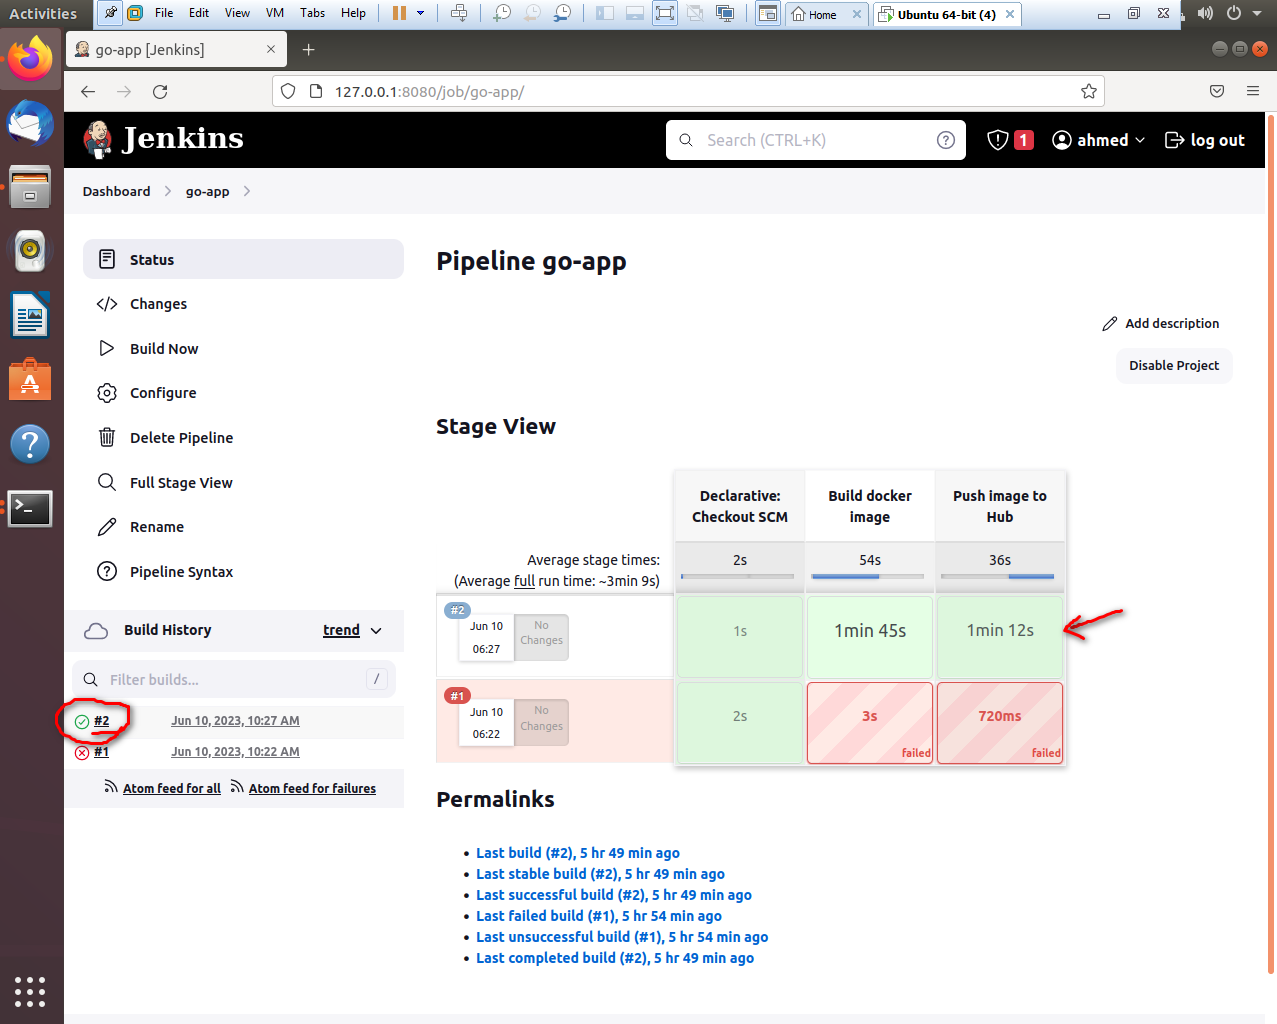Select Status in the sidebar
This screenshot has width=1277, height=1024.
click(x=243, y=259)
